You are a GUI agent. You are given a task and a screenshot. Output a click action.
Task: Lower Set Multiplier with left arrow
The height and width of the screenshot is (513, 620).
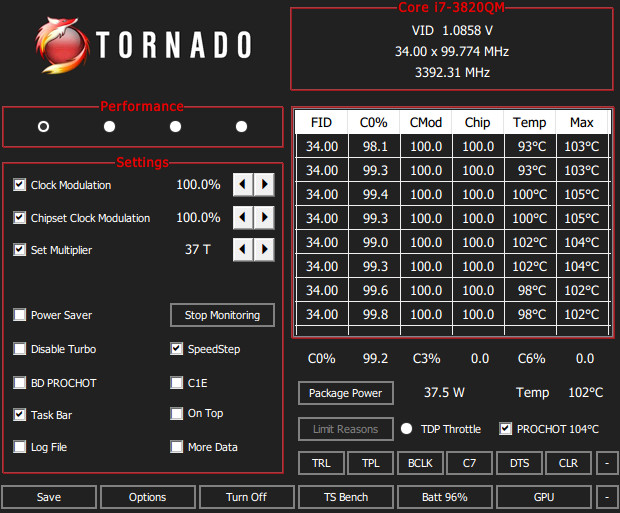[243, 249]
